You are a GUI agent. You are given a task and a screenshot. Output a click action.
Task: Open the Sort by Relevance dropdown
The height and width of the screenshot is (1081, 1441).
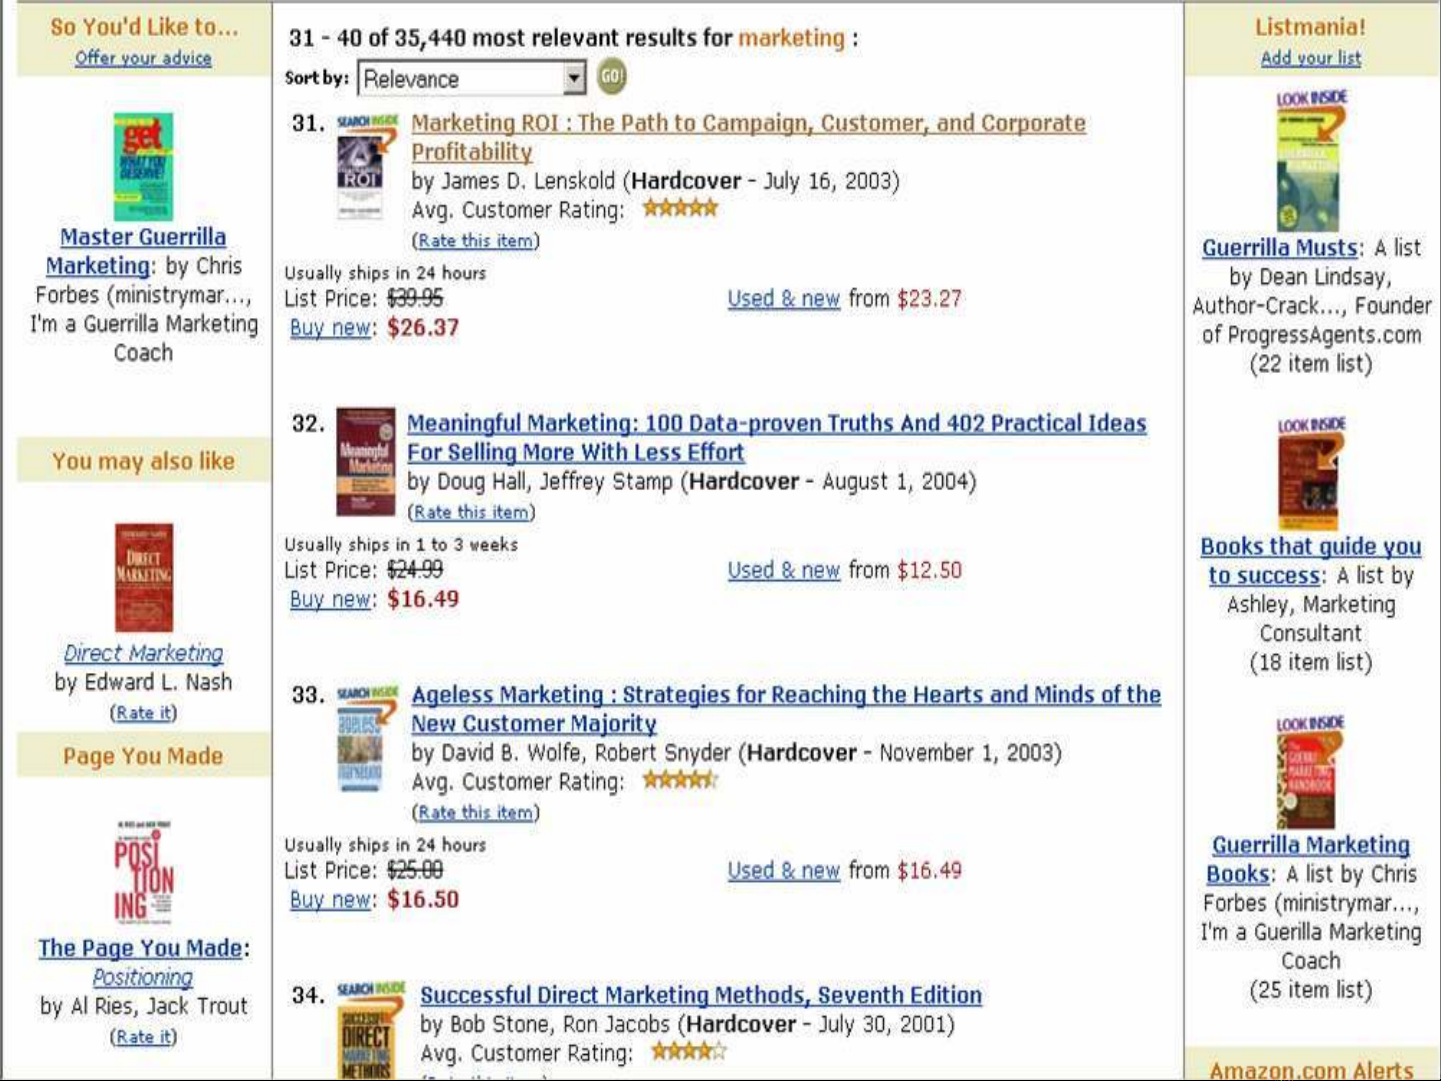(x=573, y=78)
